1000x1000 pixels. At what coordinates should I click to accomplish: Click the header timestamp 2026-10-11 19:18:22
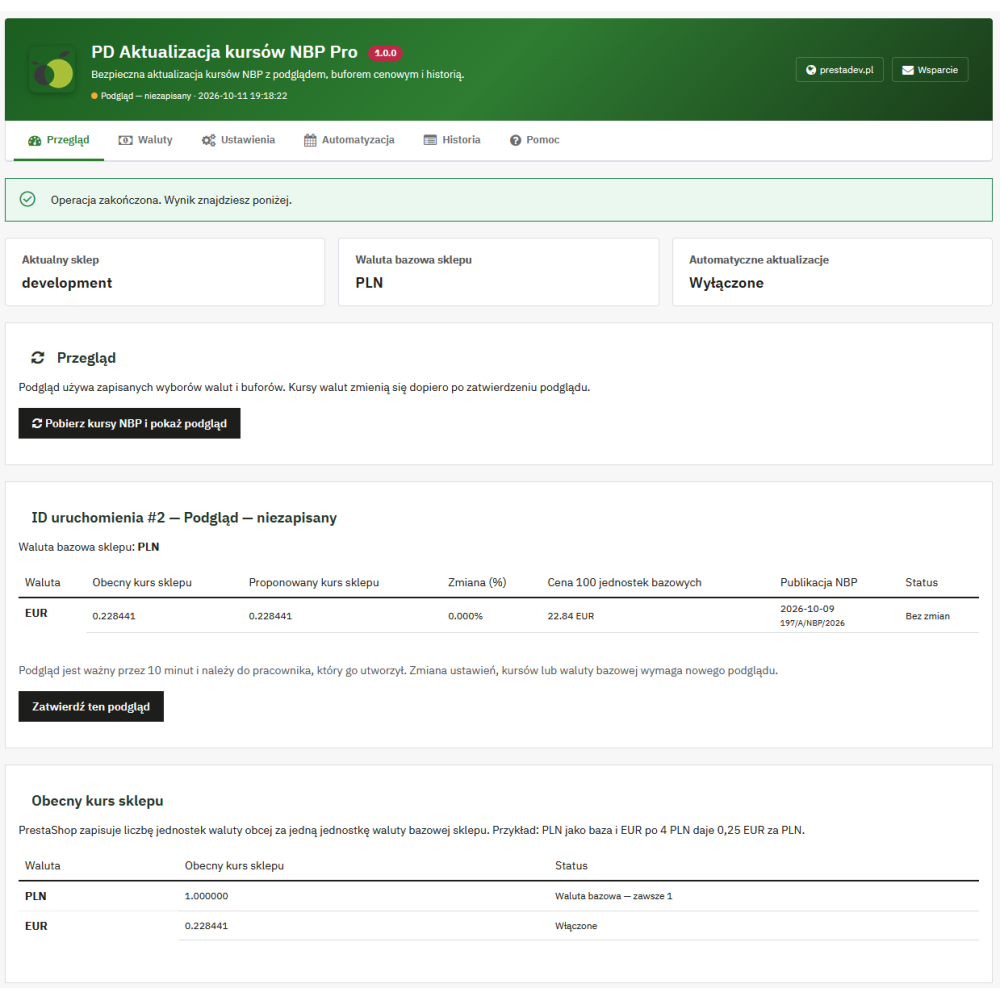(243, 96)
